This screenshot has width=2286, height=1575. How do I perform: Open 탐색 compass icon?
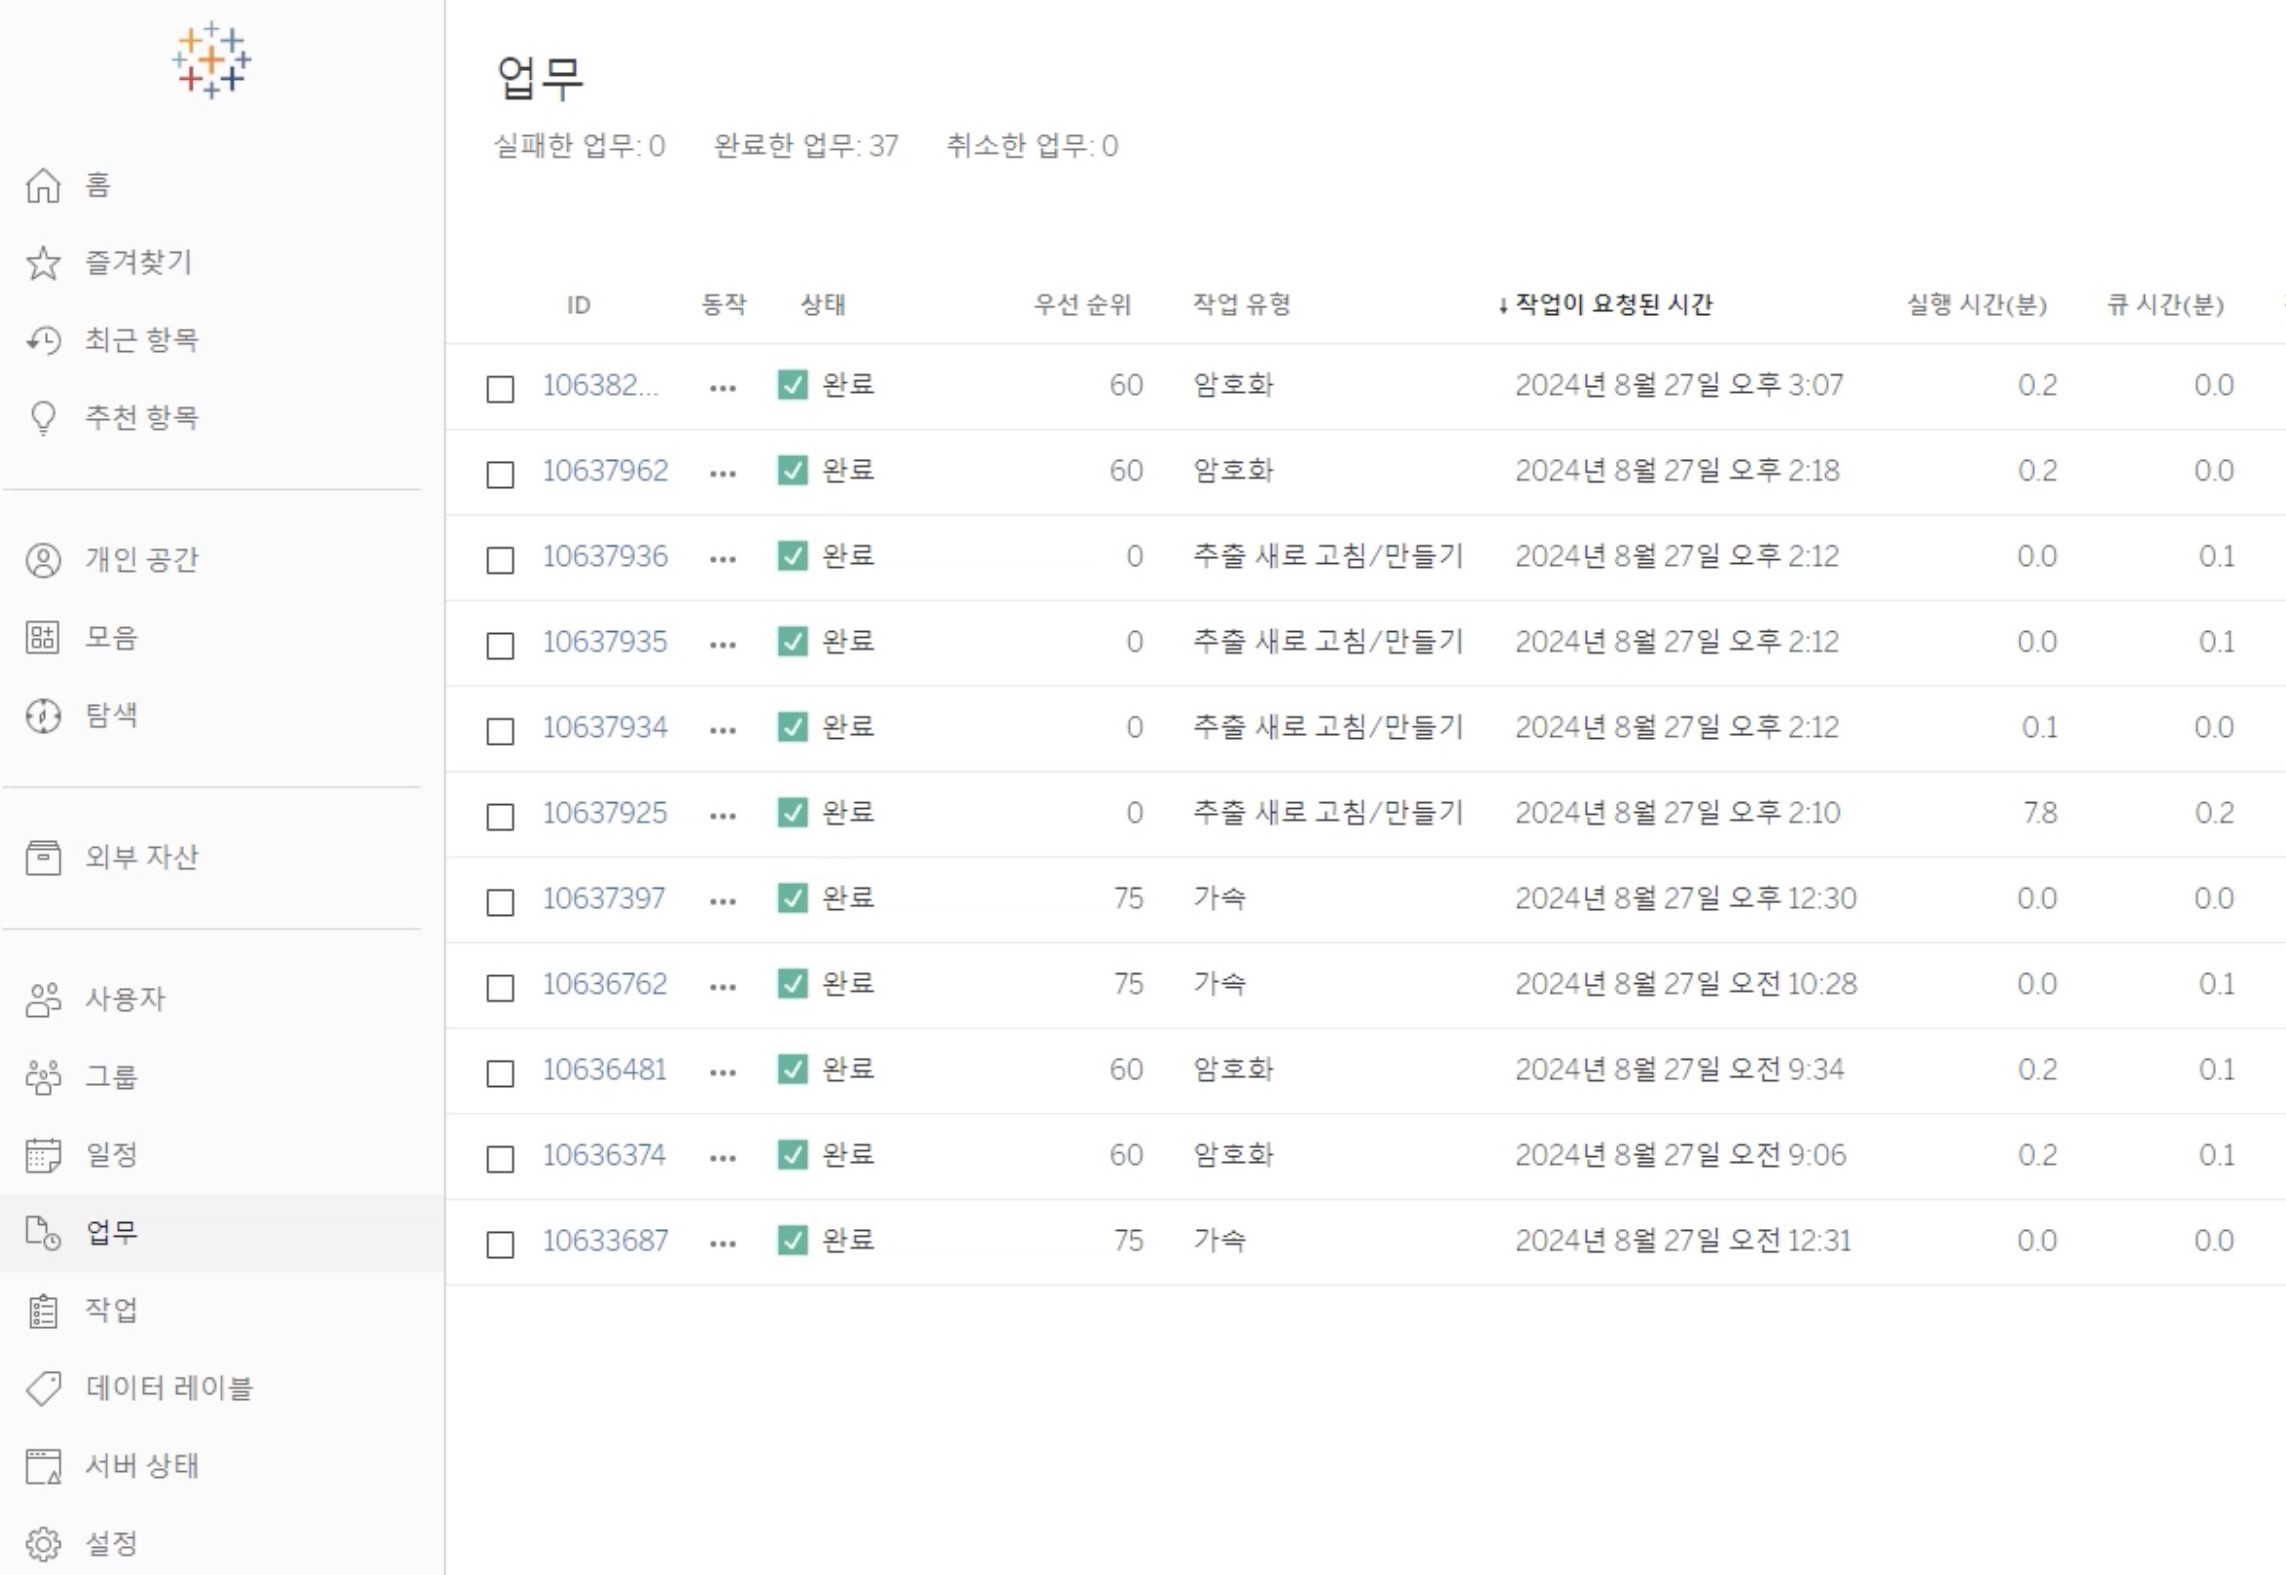tap(43, 716)
